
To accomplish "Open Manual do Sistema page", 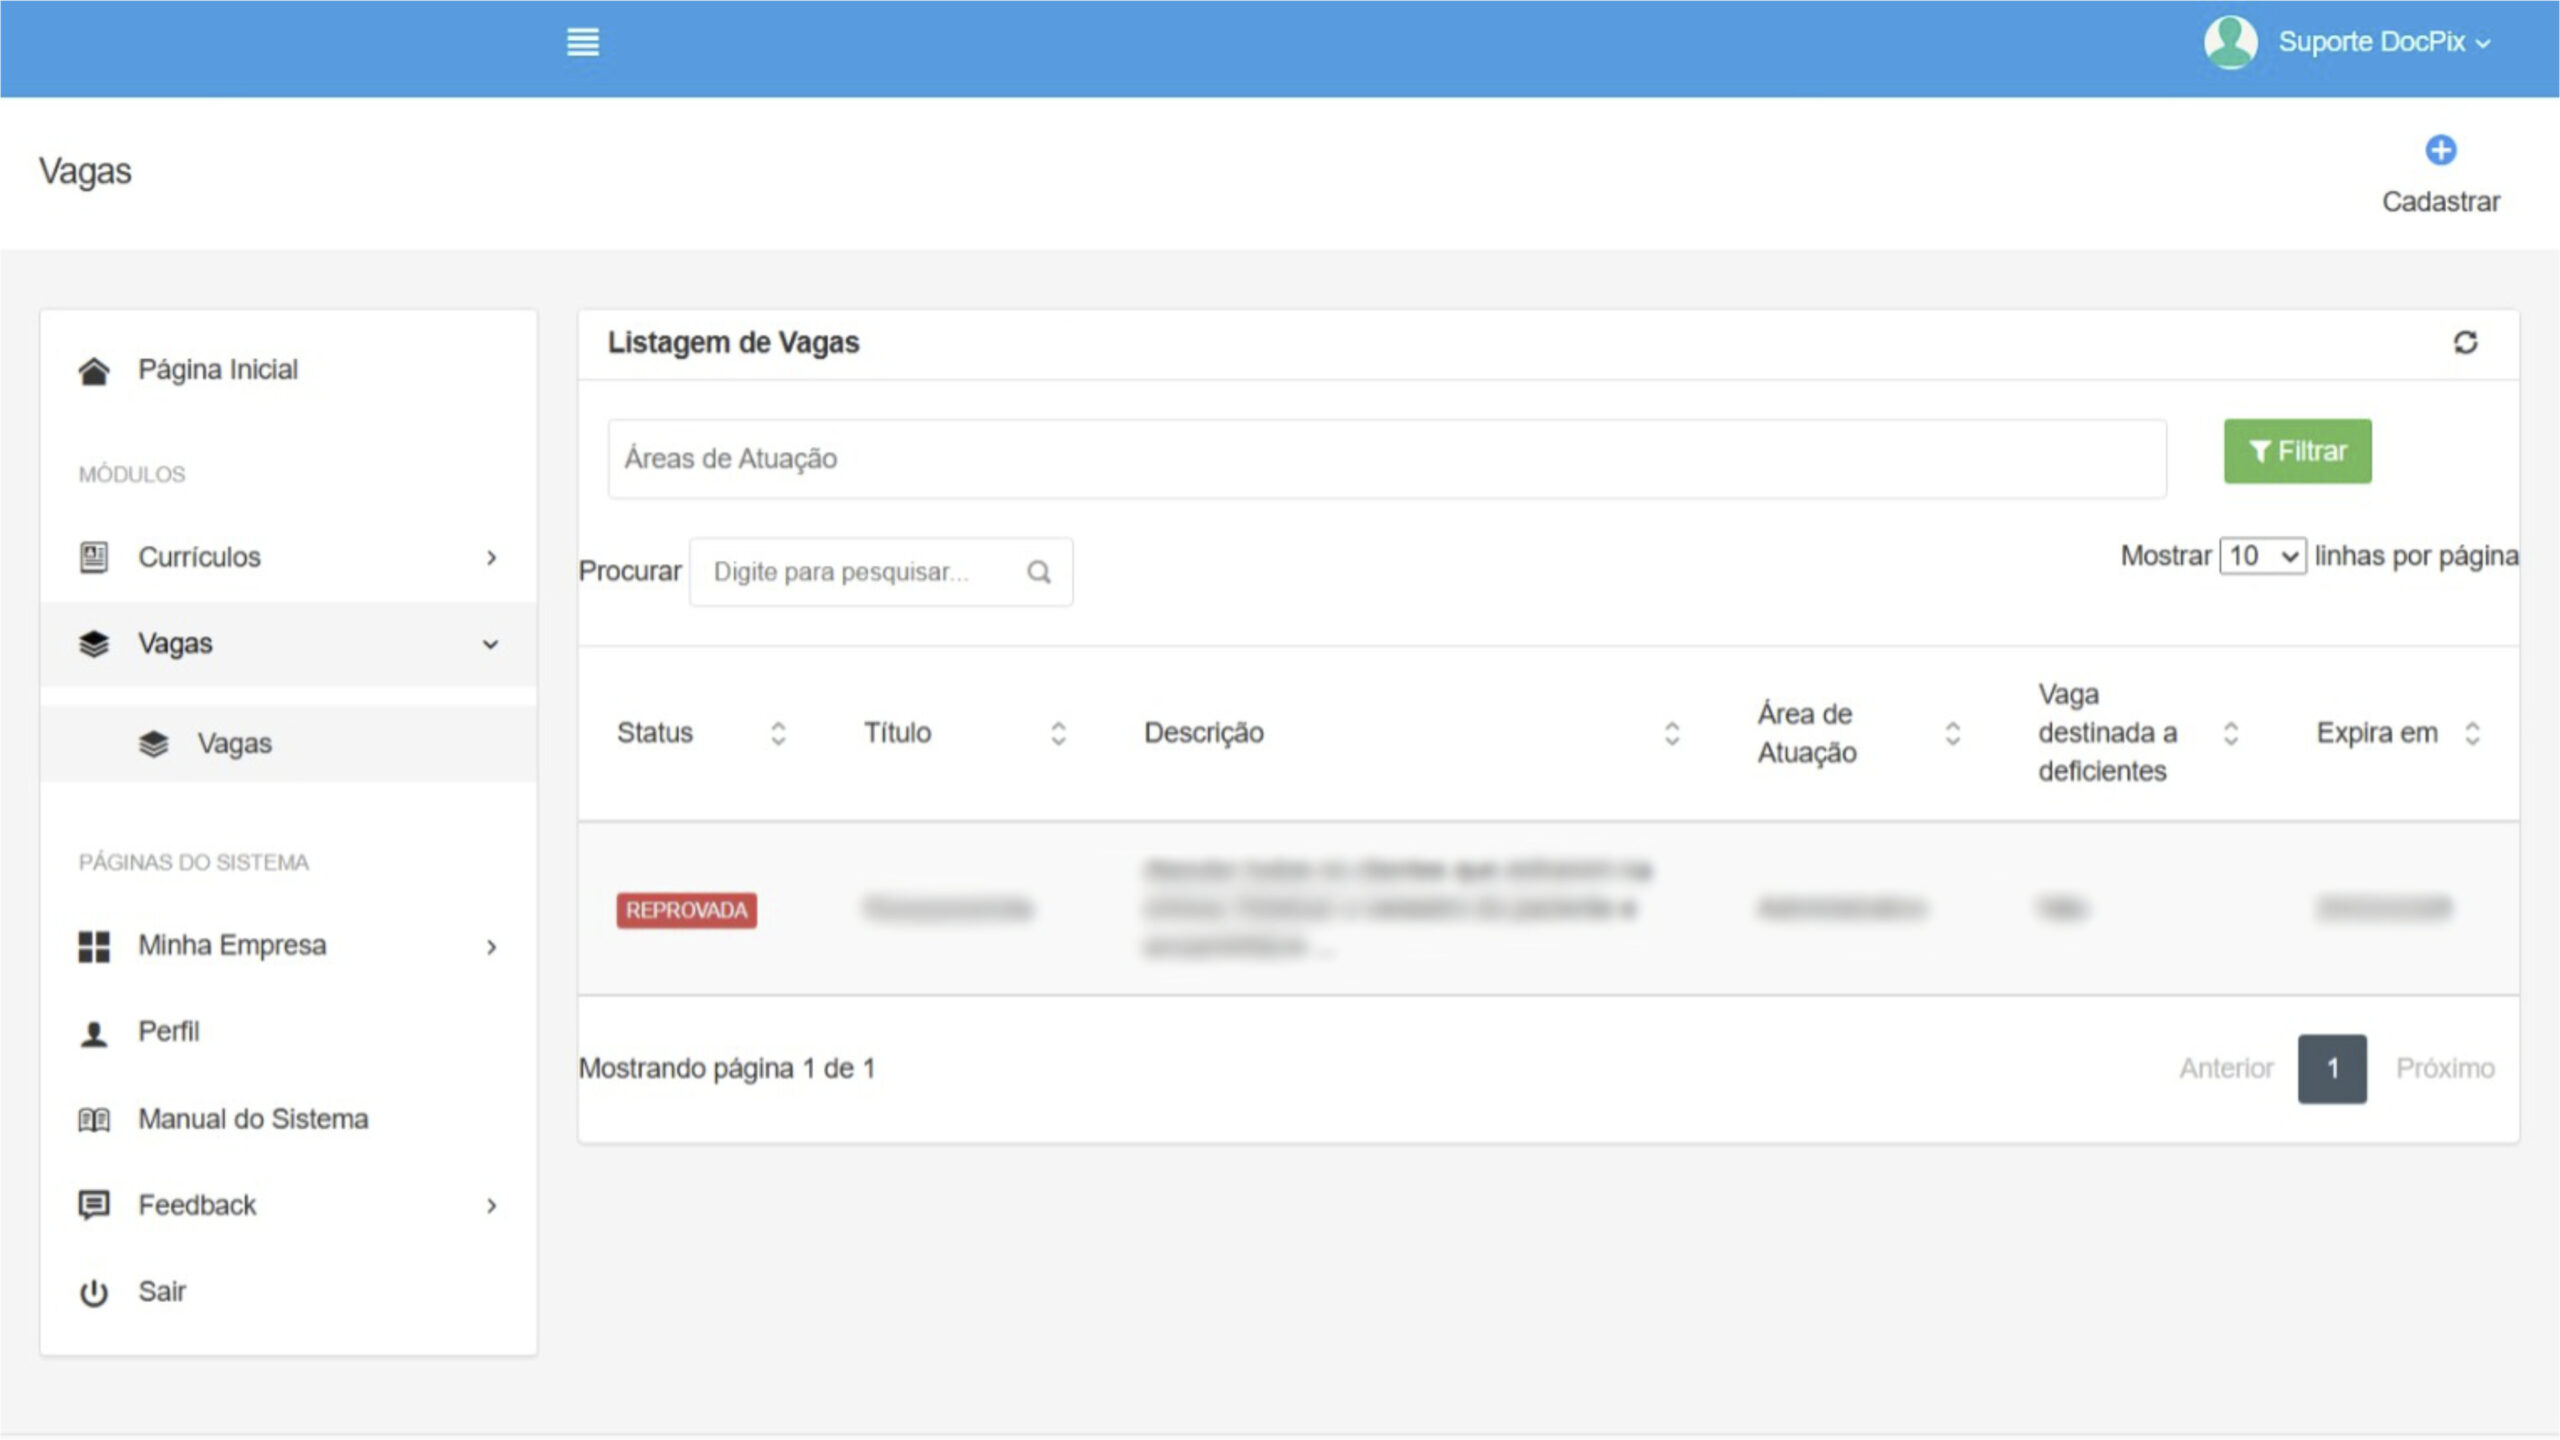I will coord(252,1119).
